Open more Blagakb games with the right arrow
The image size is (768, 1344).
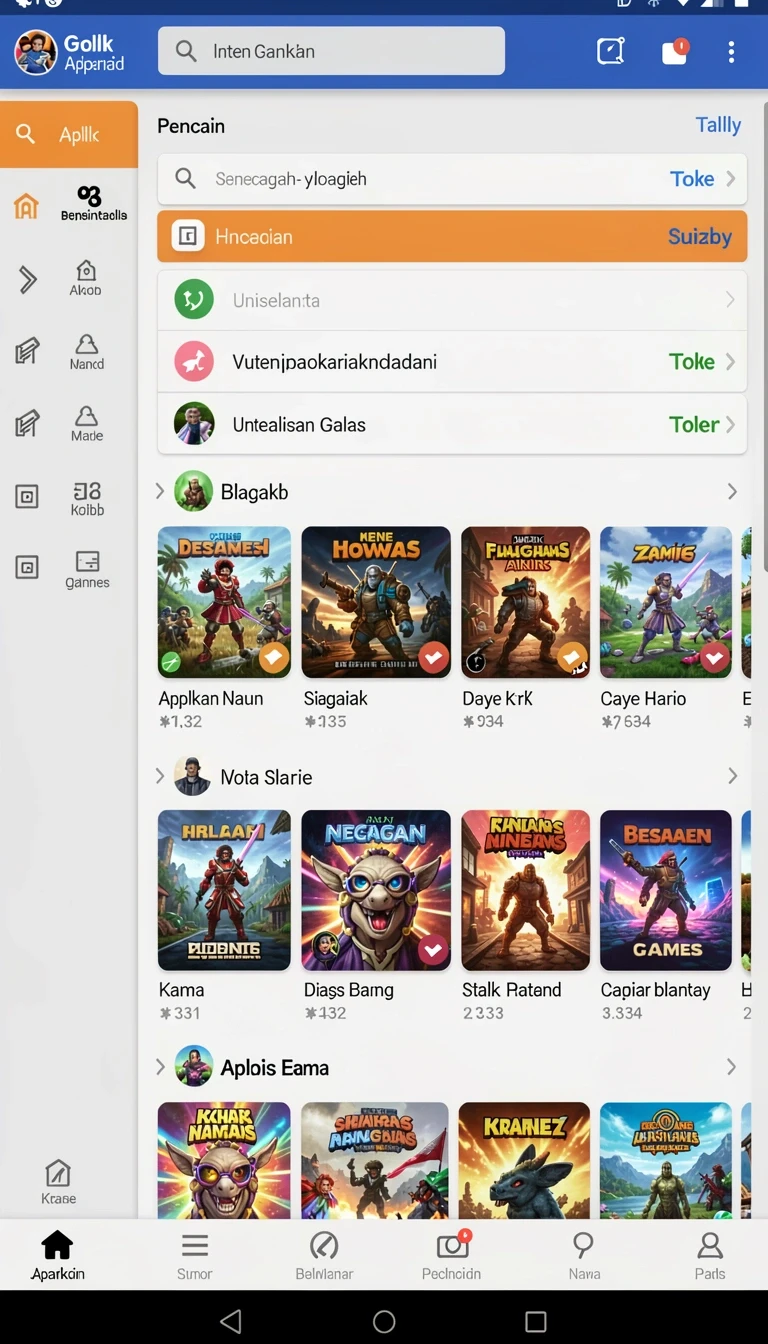point(732,491)
